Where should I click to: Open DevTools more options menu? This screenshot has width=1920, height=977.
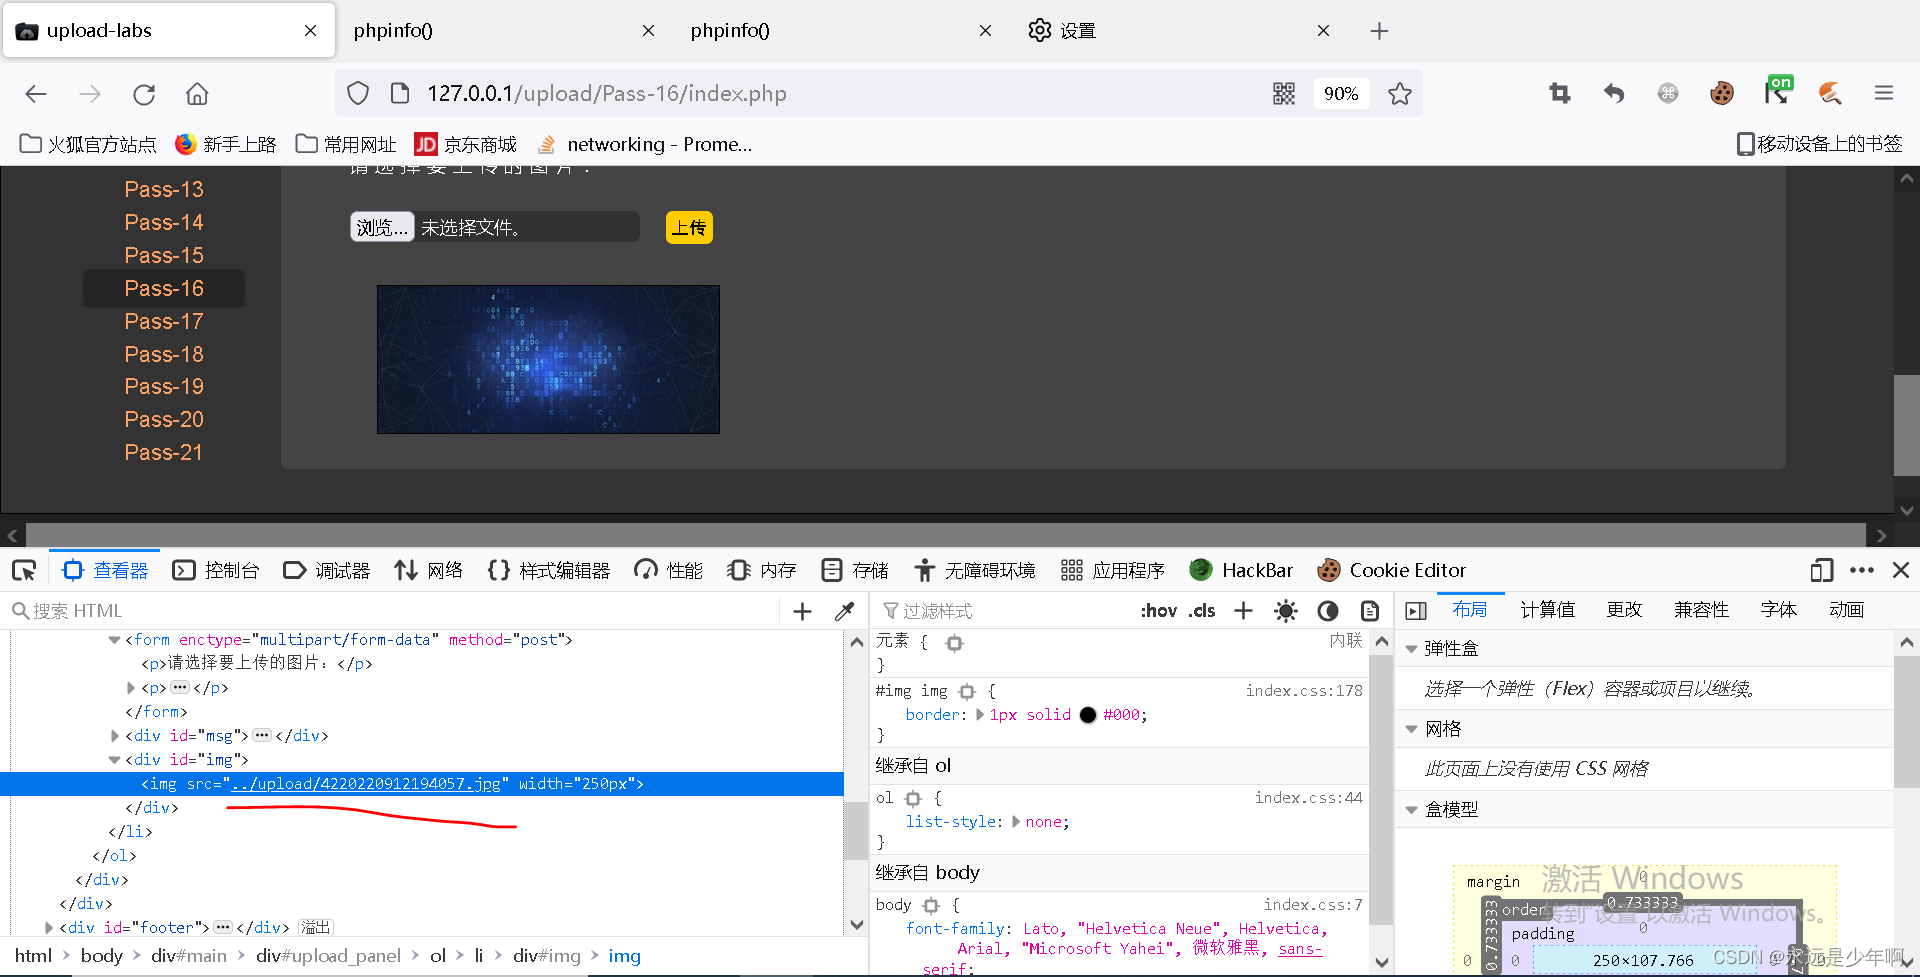tap(1862, 570)
